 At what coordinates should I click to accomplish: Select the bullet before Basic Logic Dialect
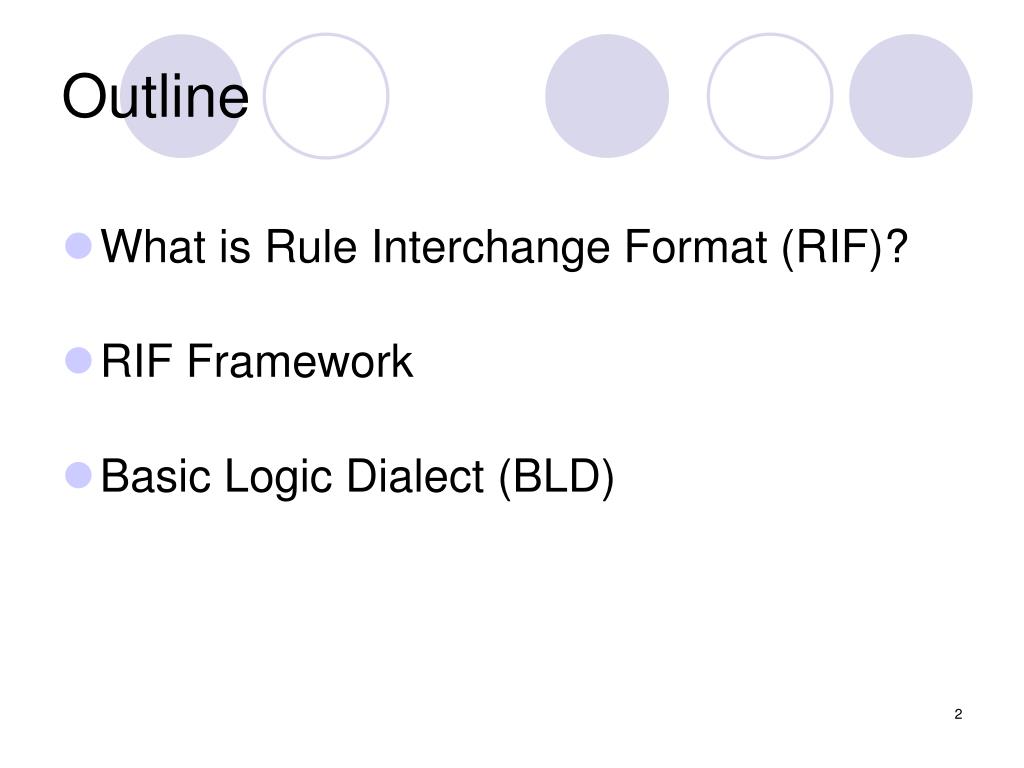[78, 475]
